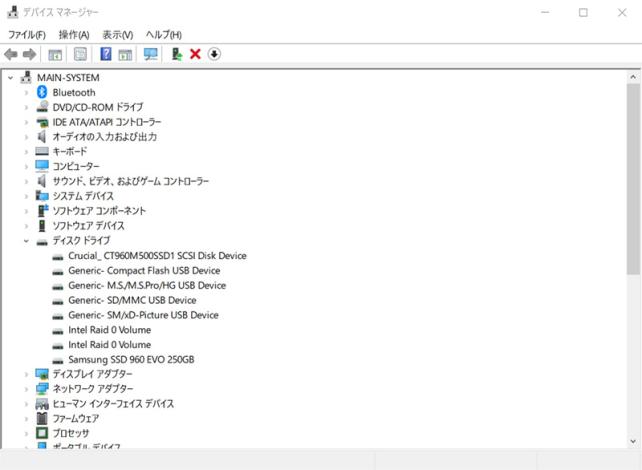Screen dimensions: 642x470
Task: Expand the オーディオの入力および出力 category
Action: coord(26,137)
